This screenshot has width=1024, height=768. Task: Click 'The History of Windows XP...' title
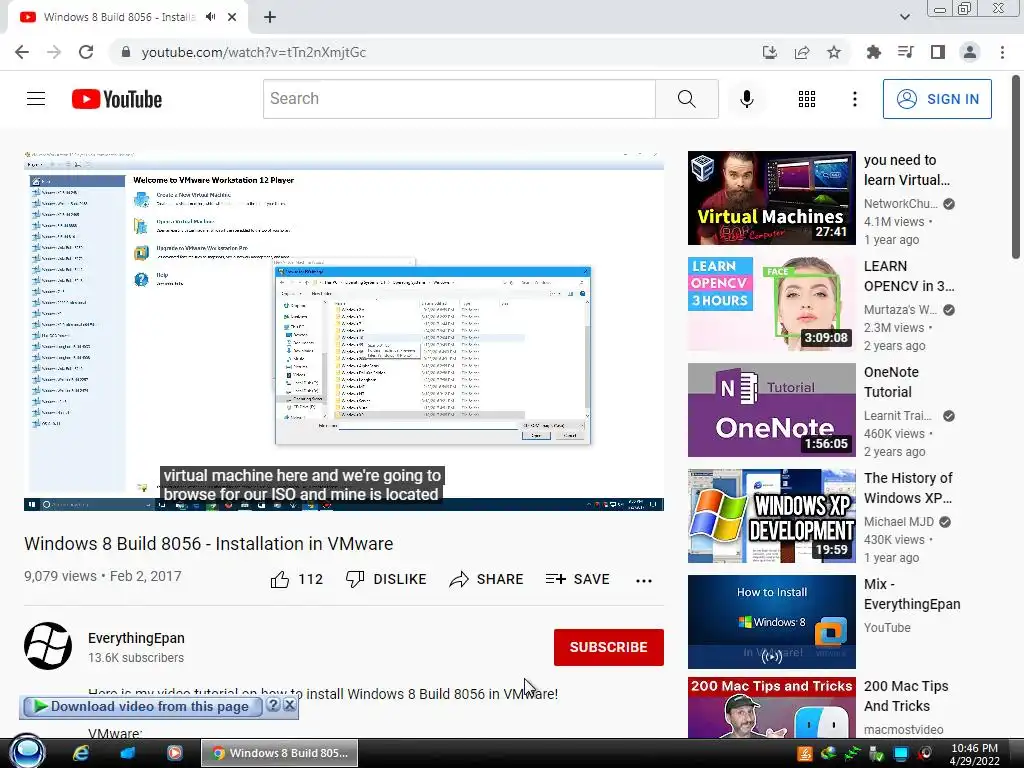point(908,488)
